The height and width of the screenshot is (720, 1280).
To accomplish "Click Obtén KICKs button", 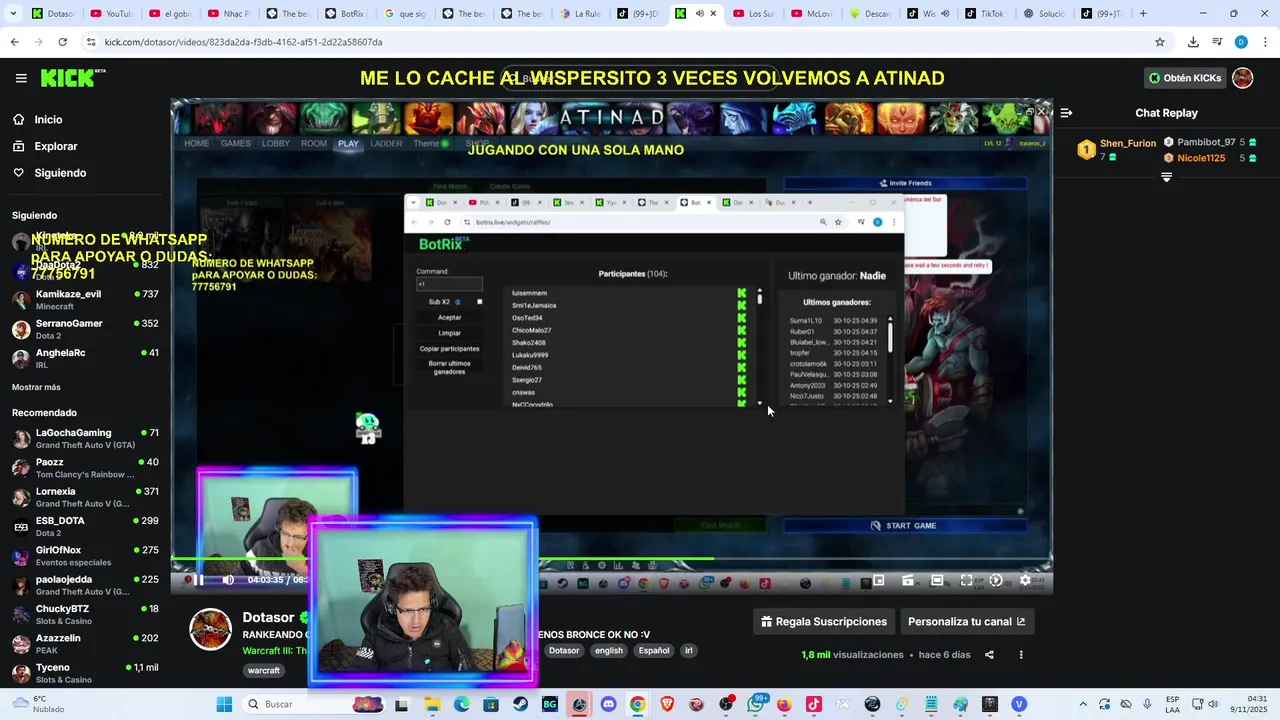I will pos(1185,78).
